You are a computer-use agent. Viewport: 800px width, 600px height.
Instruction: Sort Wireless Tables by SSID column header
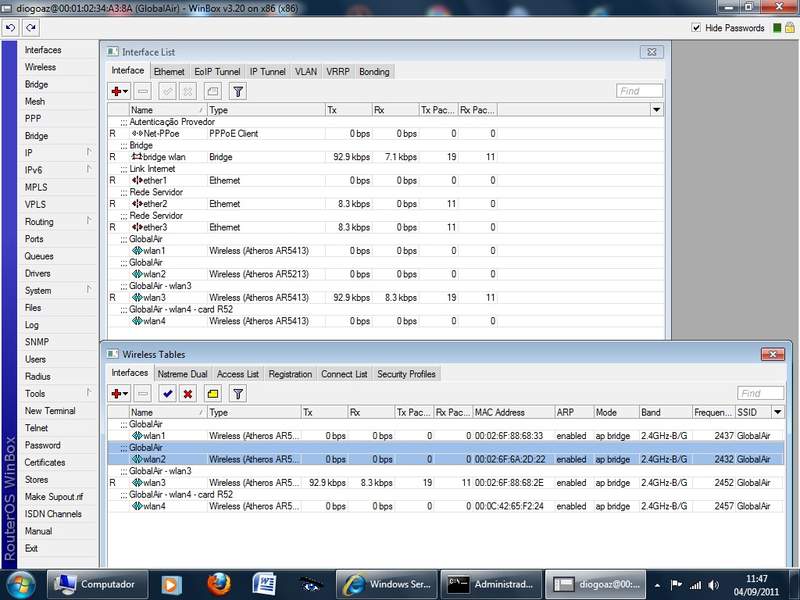pos(754,412)
